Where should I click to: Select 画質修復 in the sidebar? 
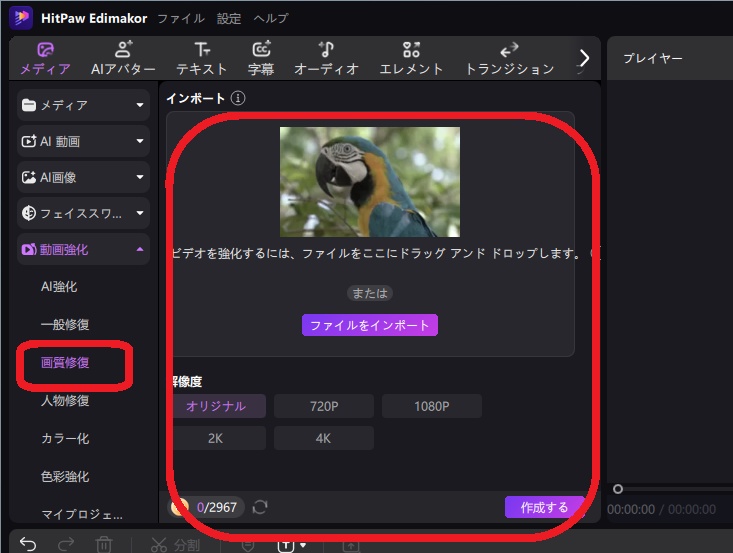click(x=65, y=362)
